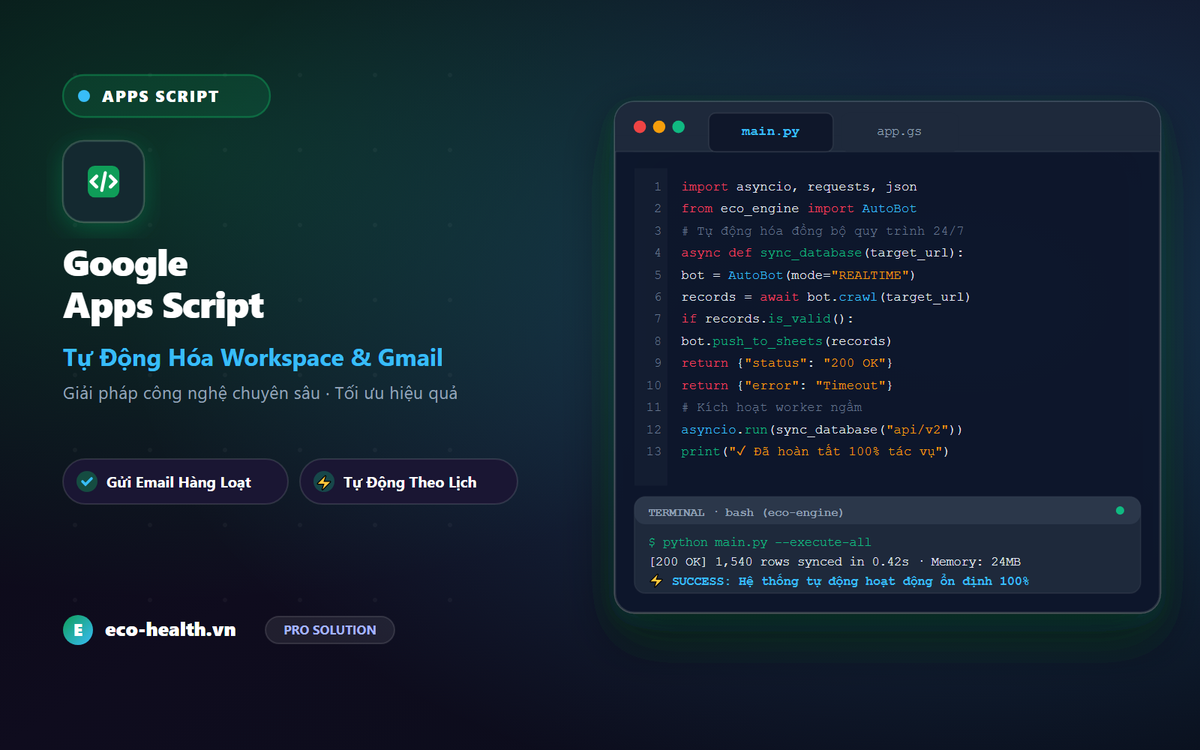Click the Giải pháp công nghệ chuyên sâu text
Image resolution: width=1200 pixels, height=750 pixels.
(260, 393)
